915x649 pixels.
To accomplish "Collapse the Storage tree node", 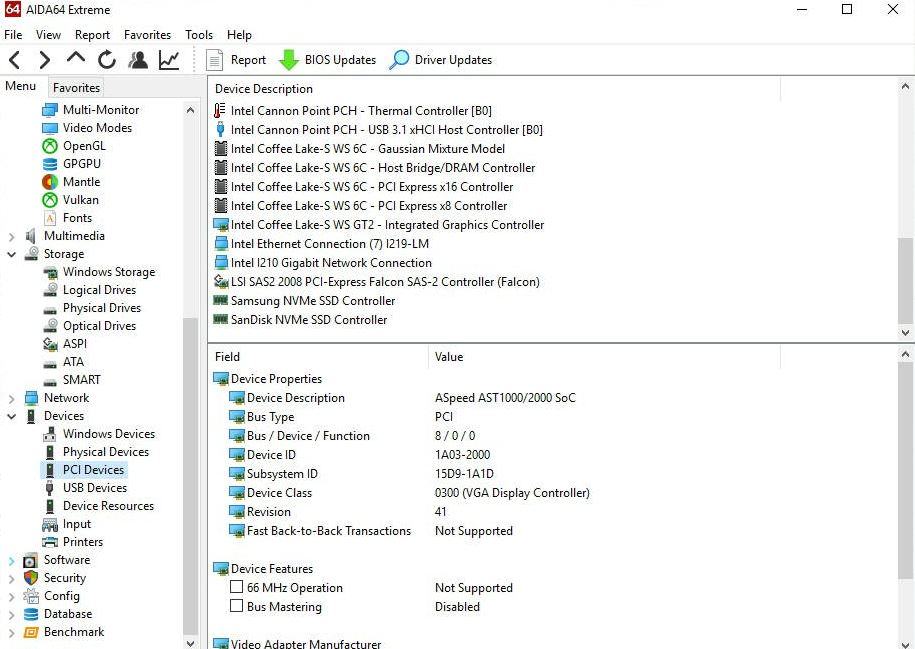I will [x=12, y=254].
